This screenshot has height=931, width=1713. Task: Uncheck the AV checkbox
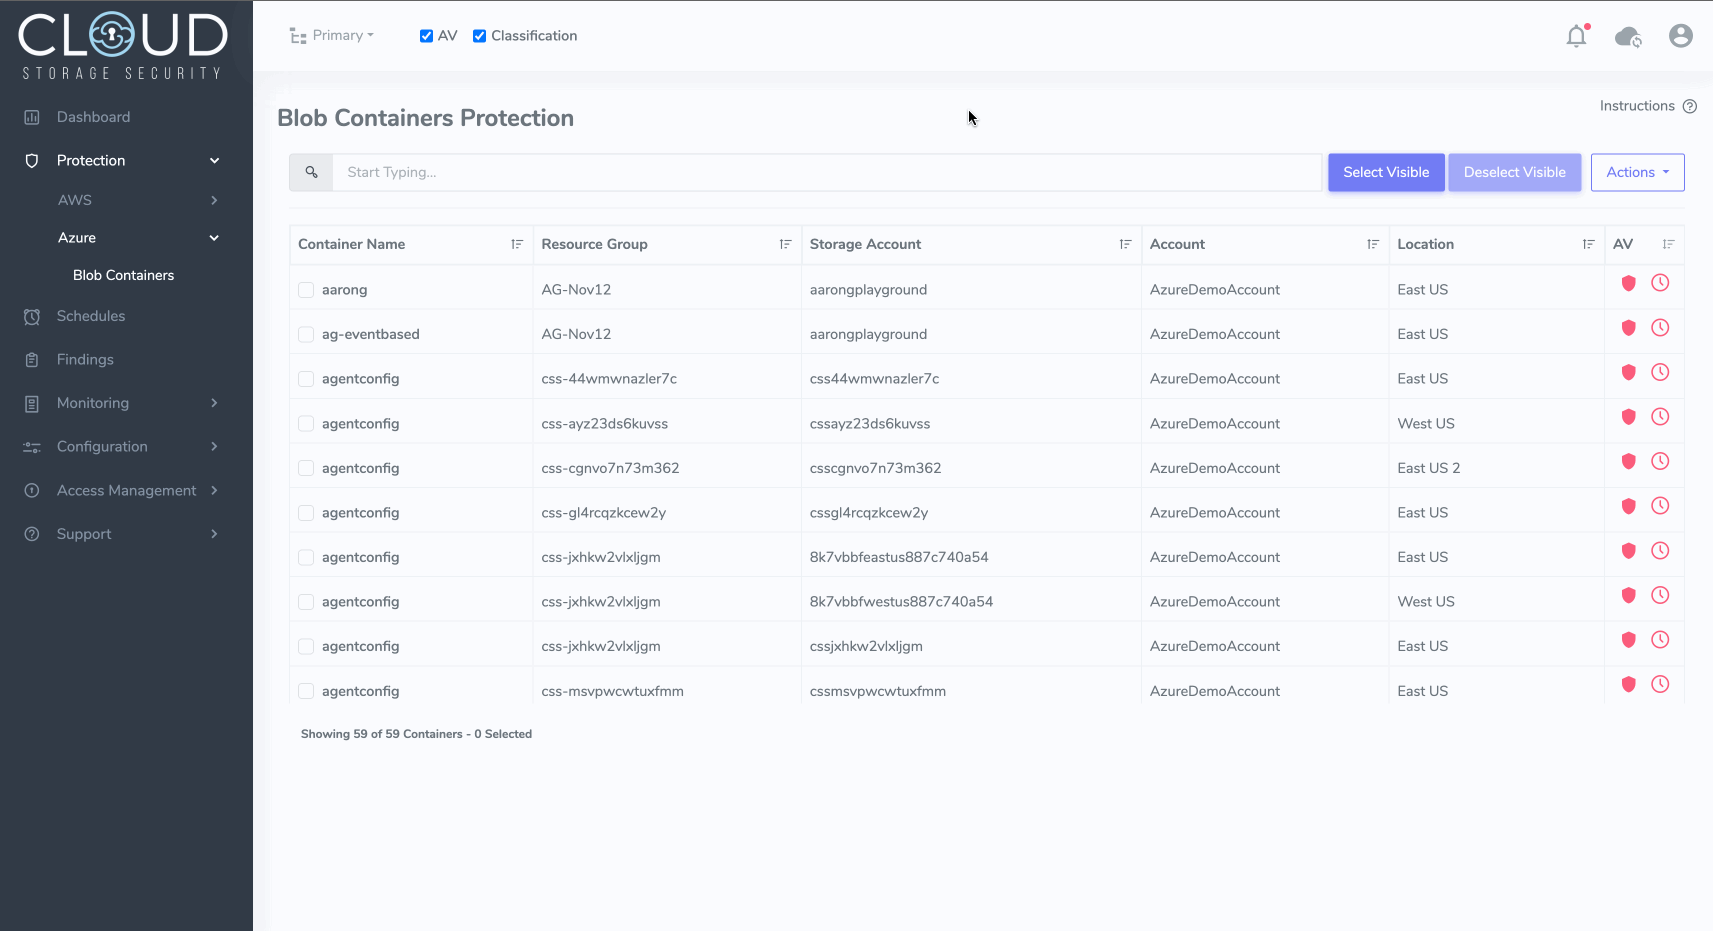tap(427, 36)
